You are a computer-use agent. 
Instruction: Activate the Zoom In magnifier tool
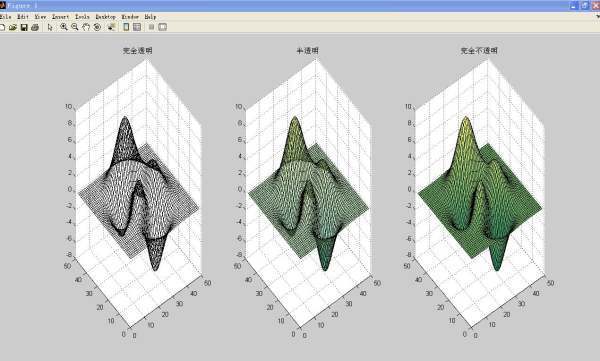point(64,27)
